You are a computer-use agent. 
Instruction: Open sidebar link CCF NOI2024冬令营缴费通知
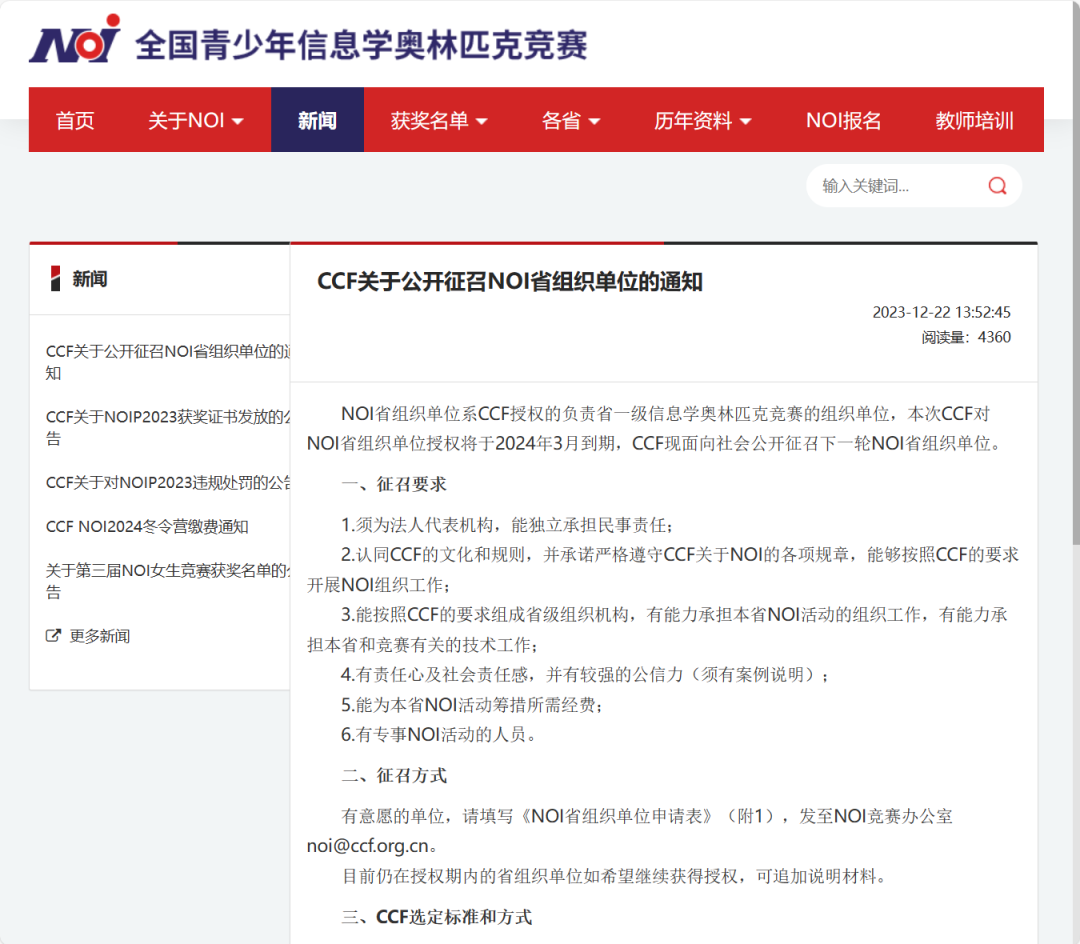[x=147, y=527]
